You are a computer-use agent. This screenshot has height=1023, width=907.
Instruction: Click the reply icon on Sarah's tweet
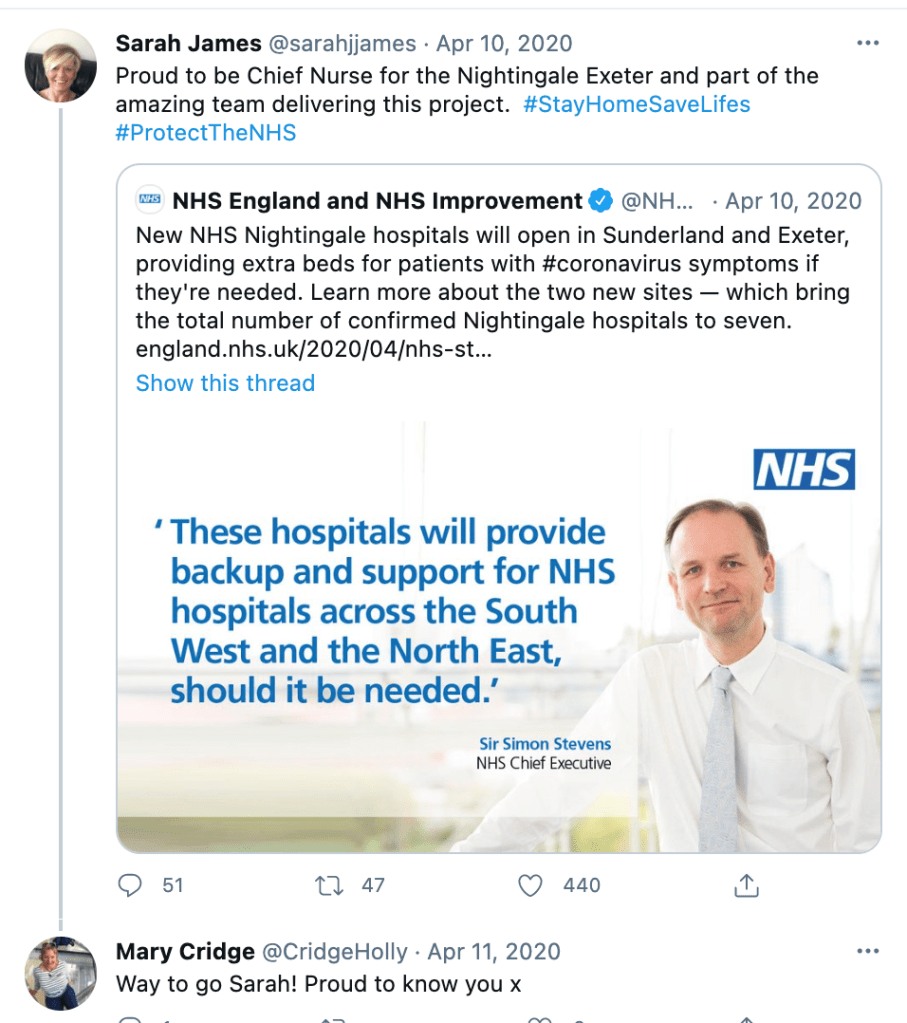pos(131,885)
